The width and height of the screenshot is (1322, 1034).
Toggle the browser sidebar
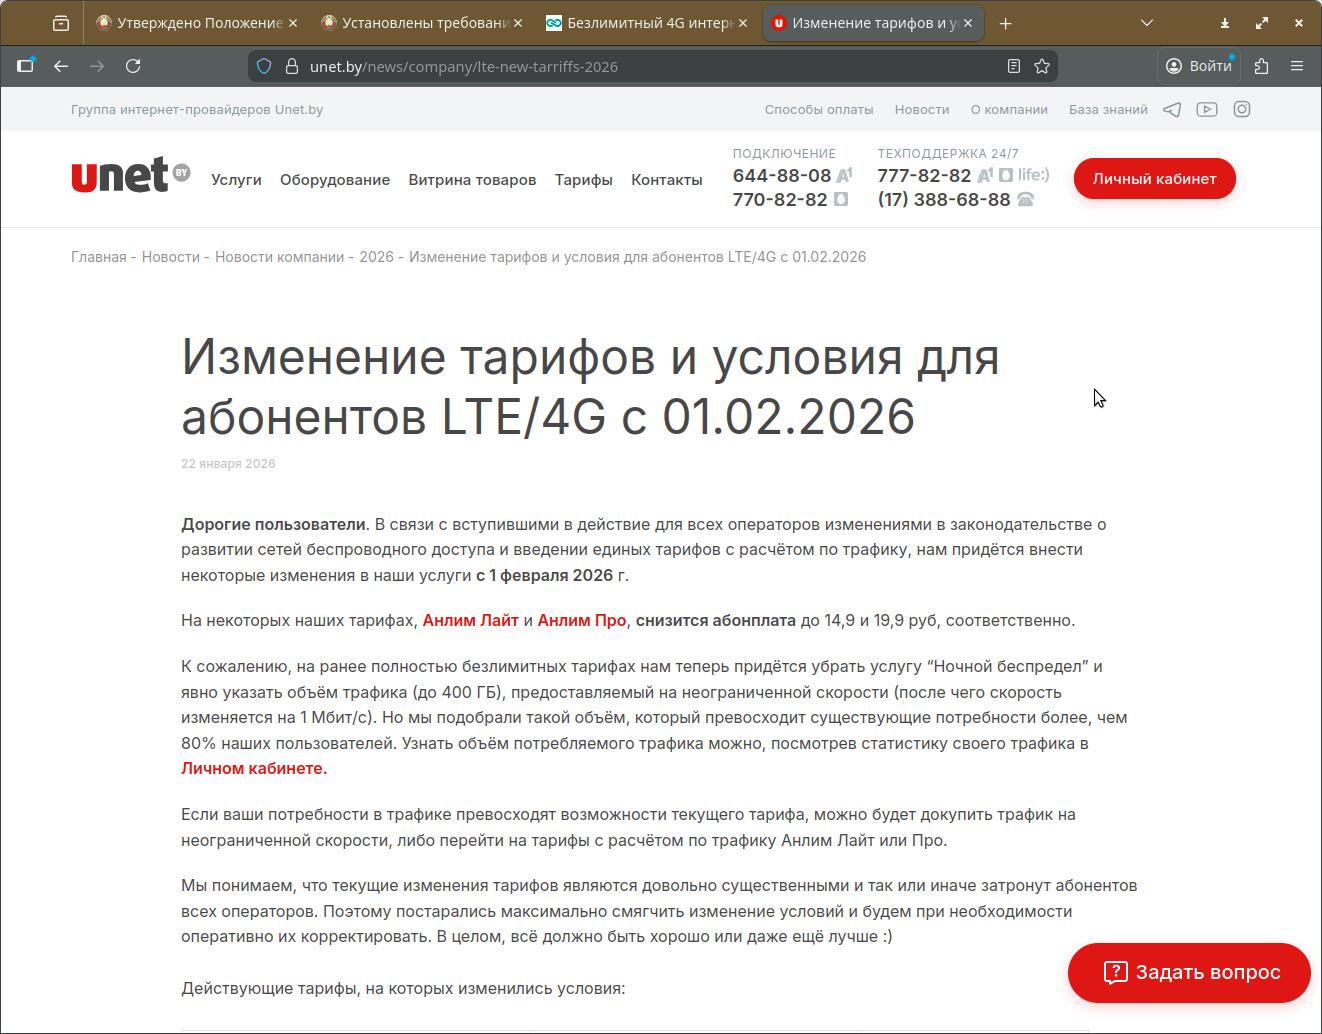(x=26, y=66)
